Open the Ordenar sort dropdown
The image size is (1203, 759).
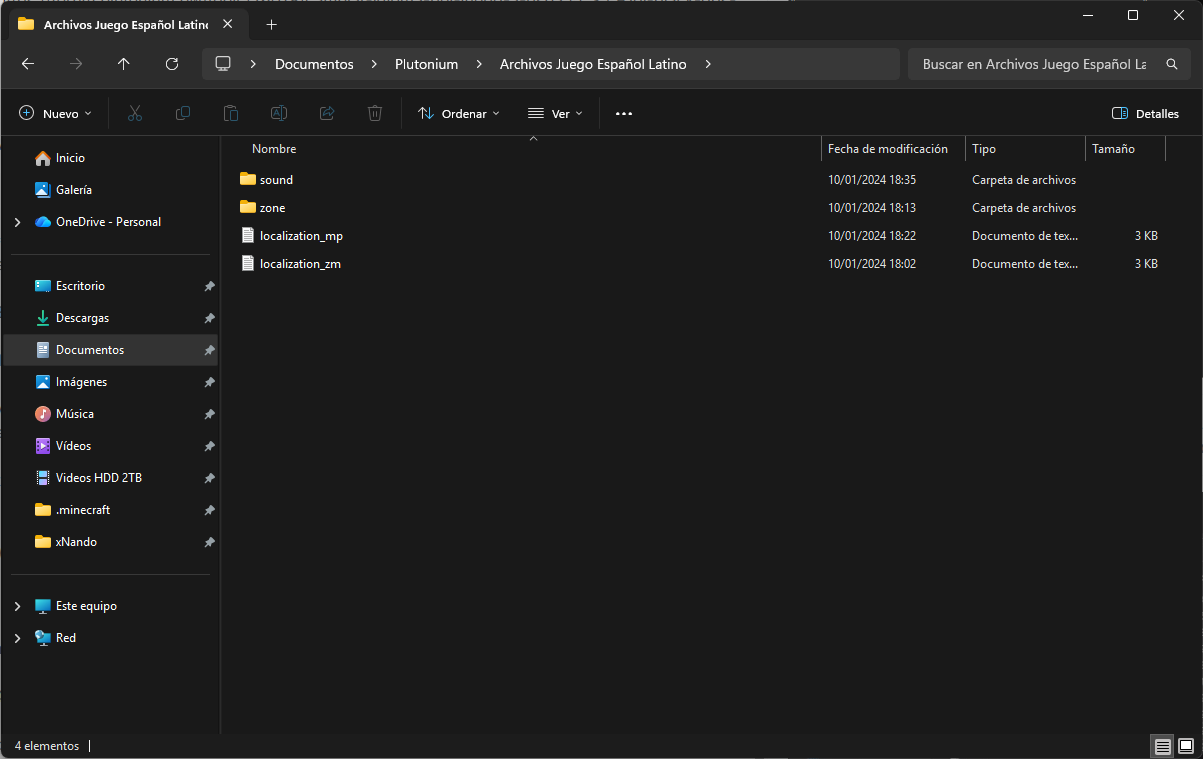(459, 114)
